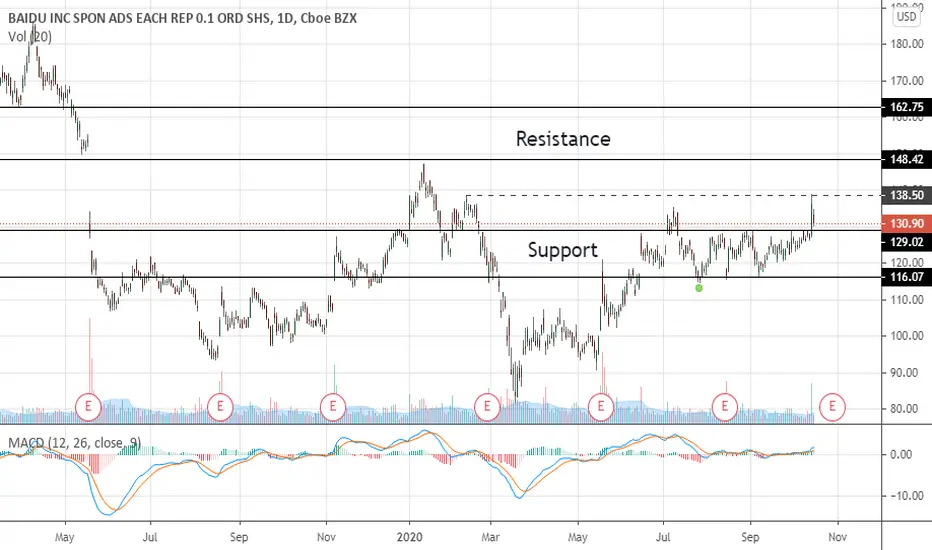
Task: Select the 162.75 price line label
Action: click(906, 107)
